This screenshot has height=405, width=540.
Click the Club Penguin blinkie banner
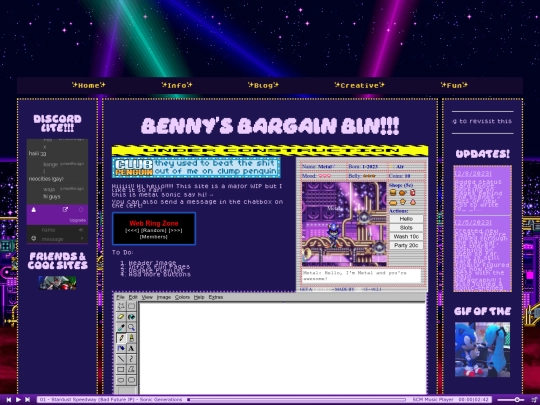coord(196,167)
